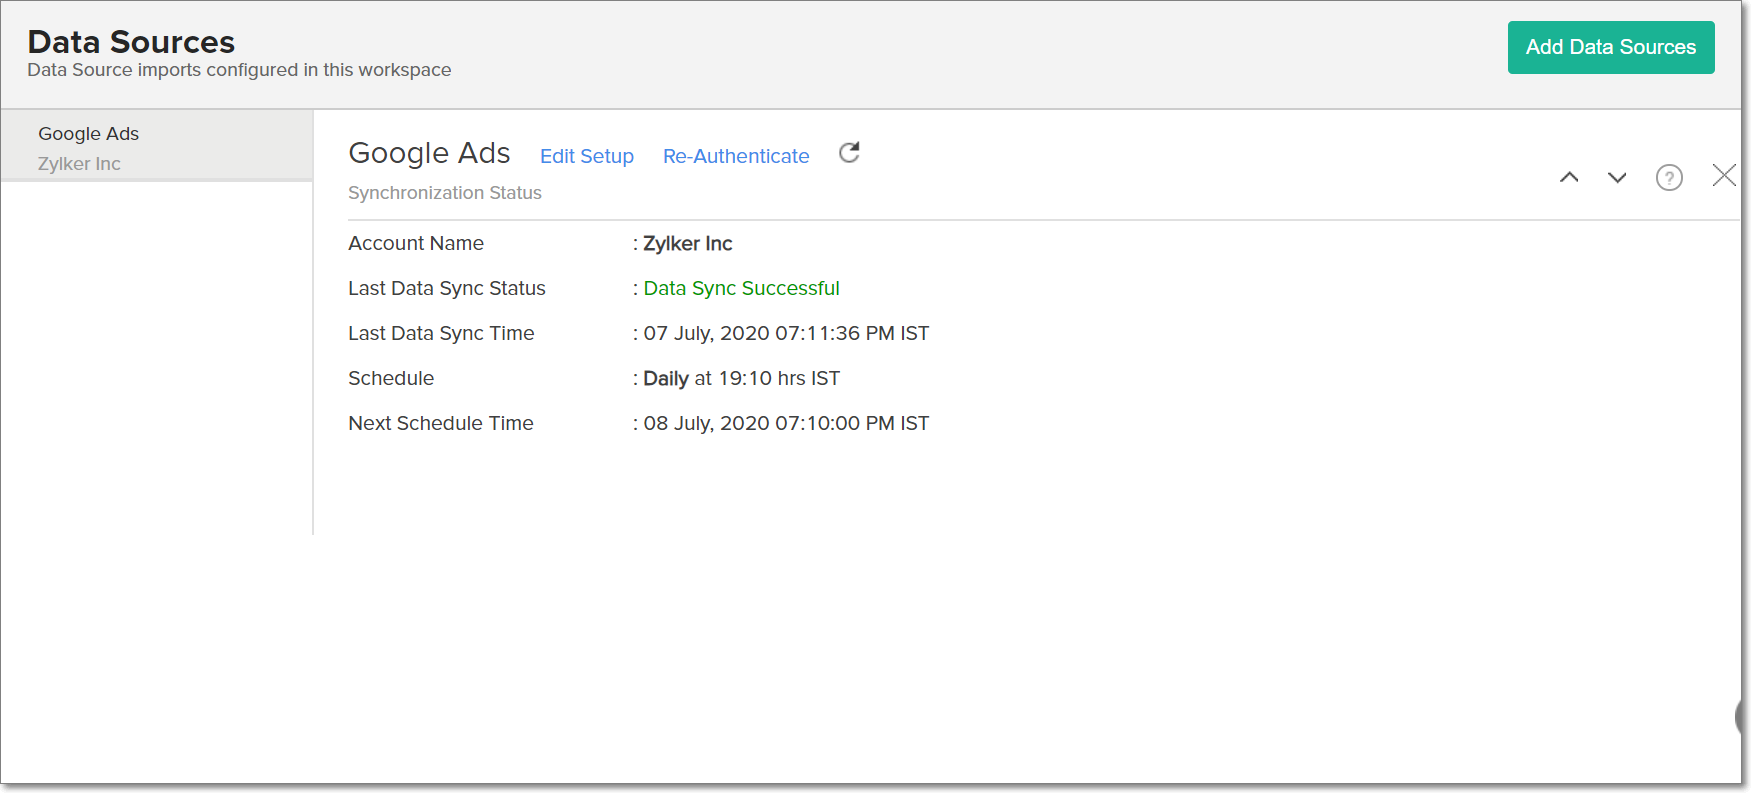Image resolution: width=1751 pixels, height=793 pixels.
Task: Click the Next Schedule Time value
Action: [x=786, y=423]
